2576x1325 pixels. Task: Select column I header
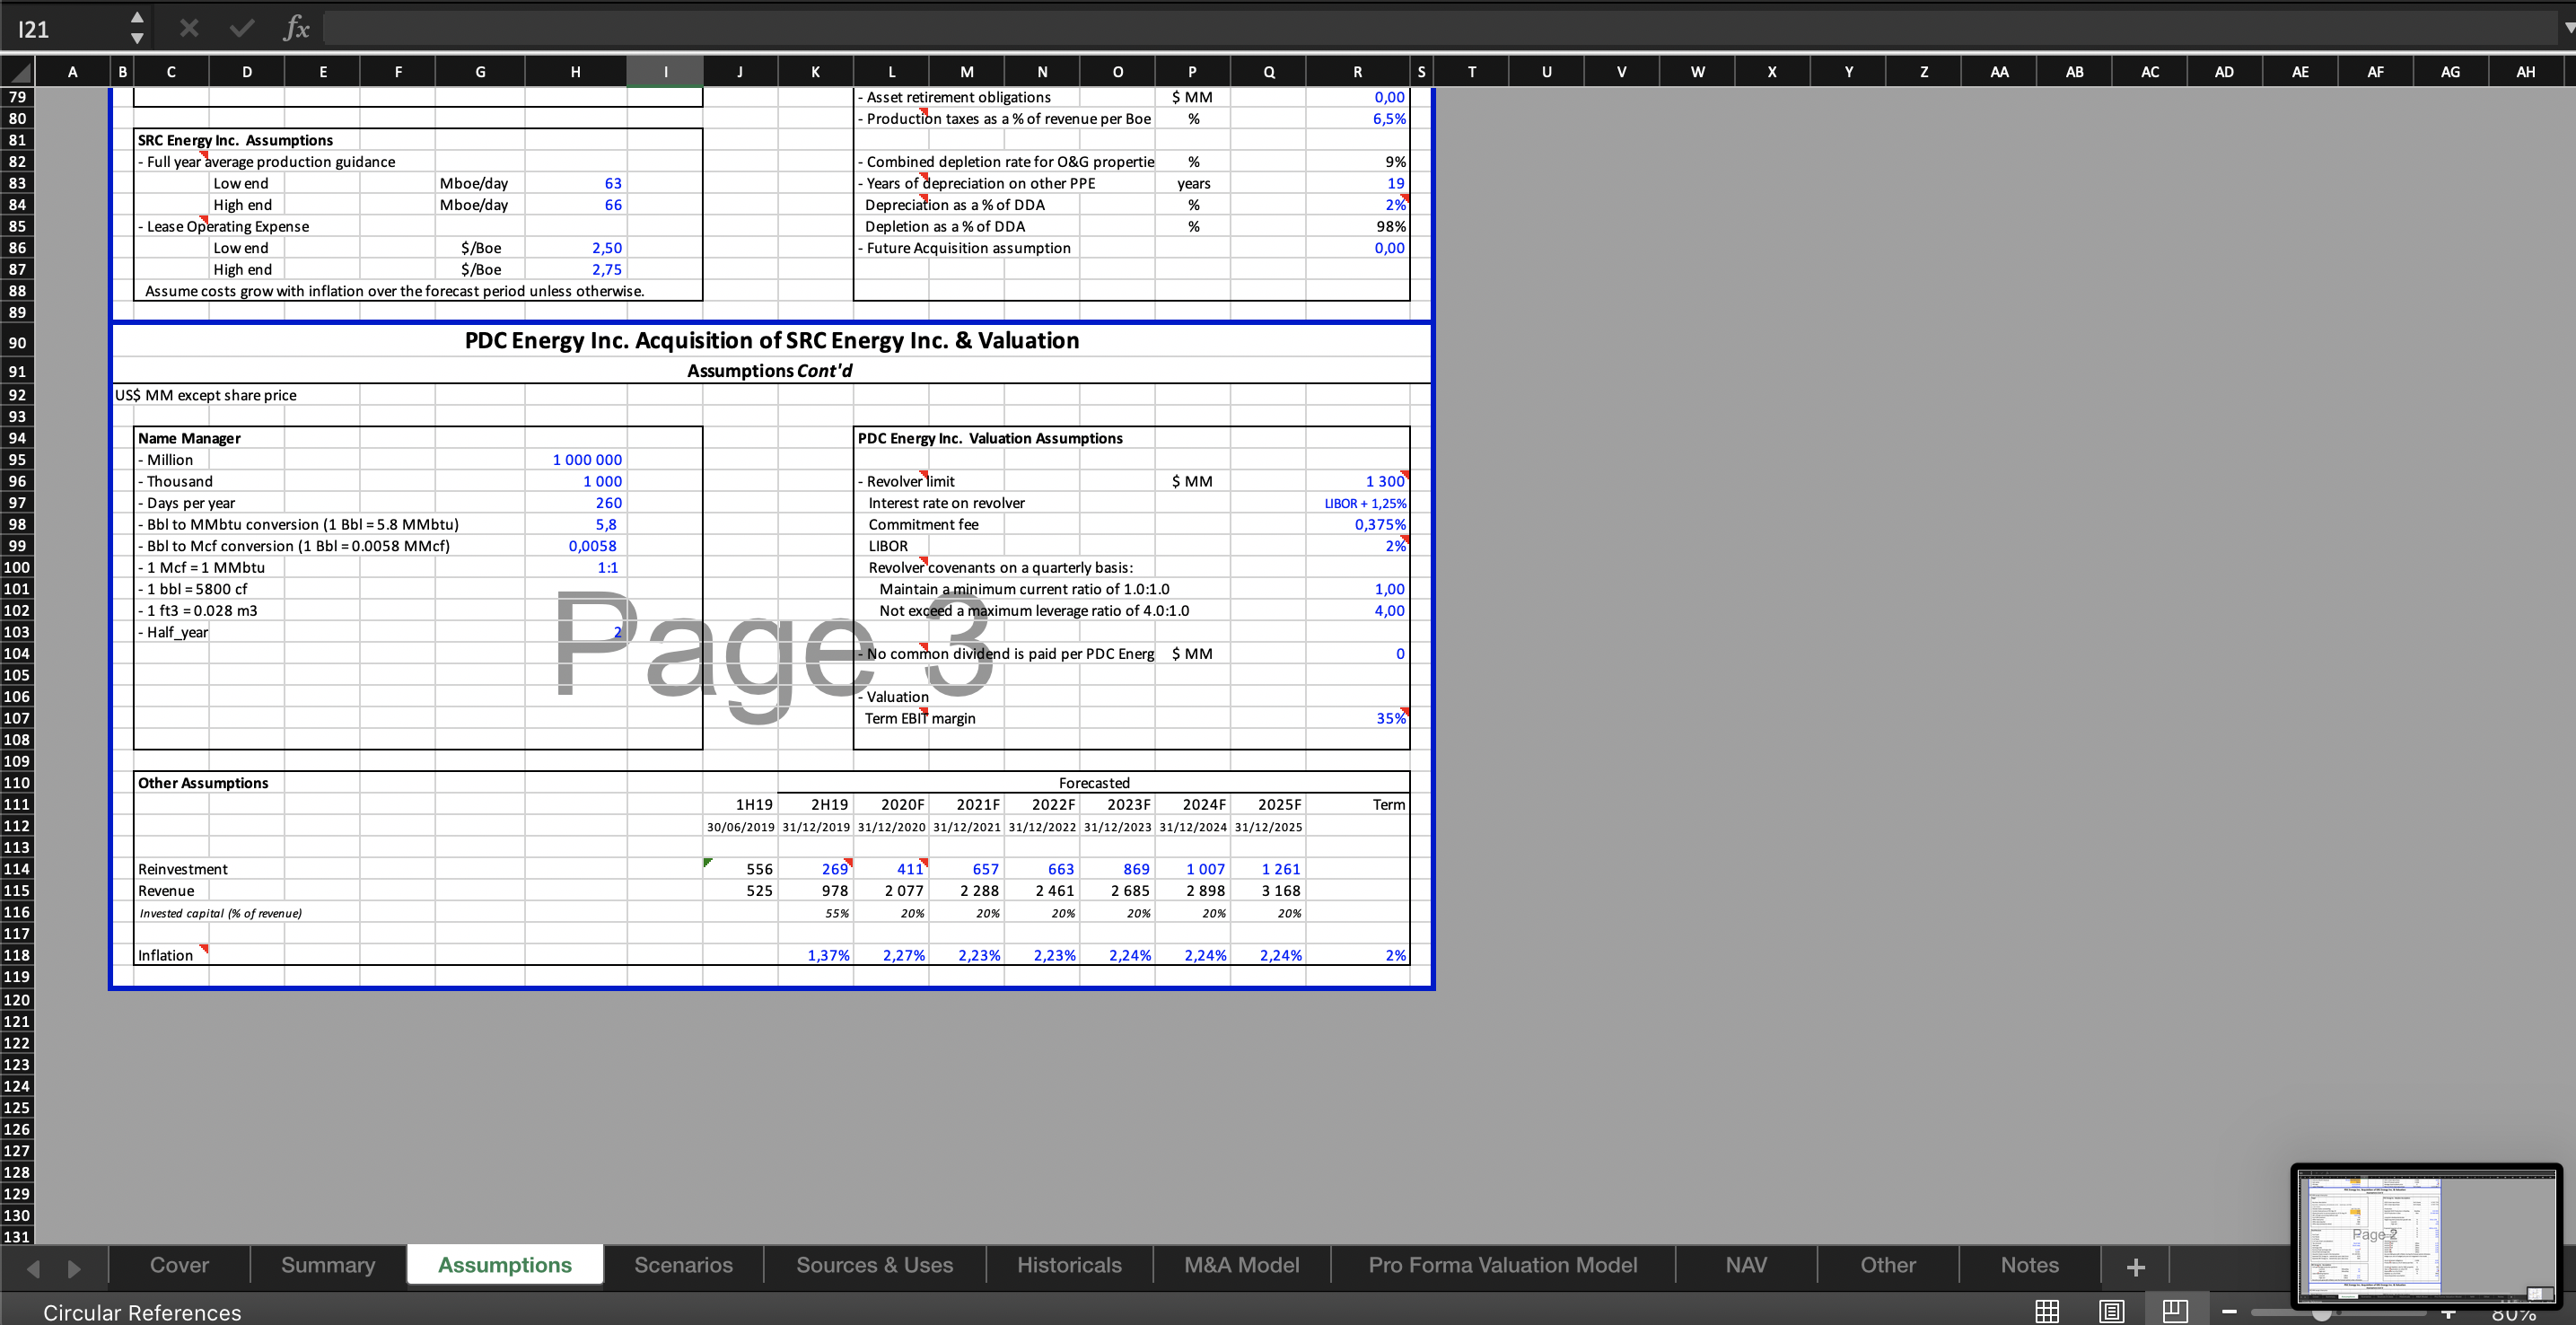(x=665, y=71)
